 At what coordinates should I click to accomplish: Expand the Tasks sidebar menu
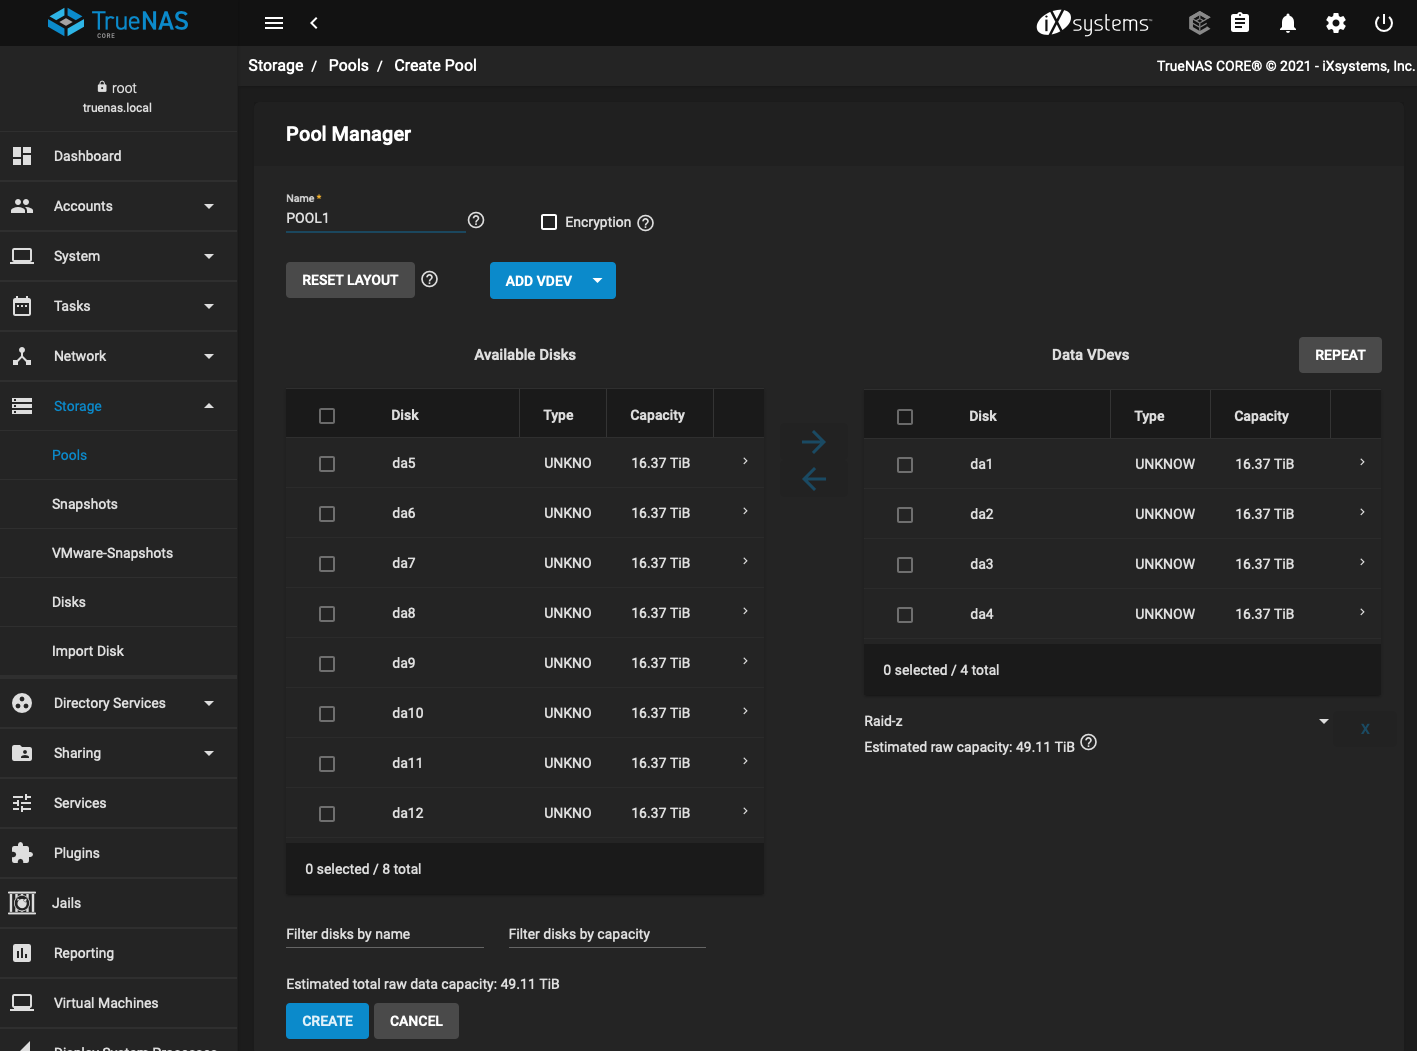click(118, 306)
